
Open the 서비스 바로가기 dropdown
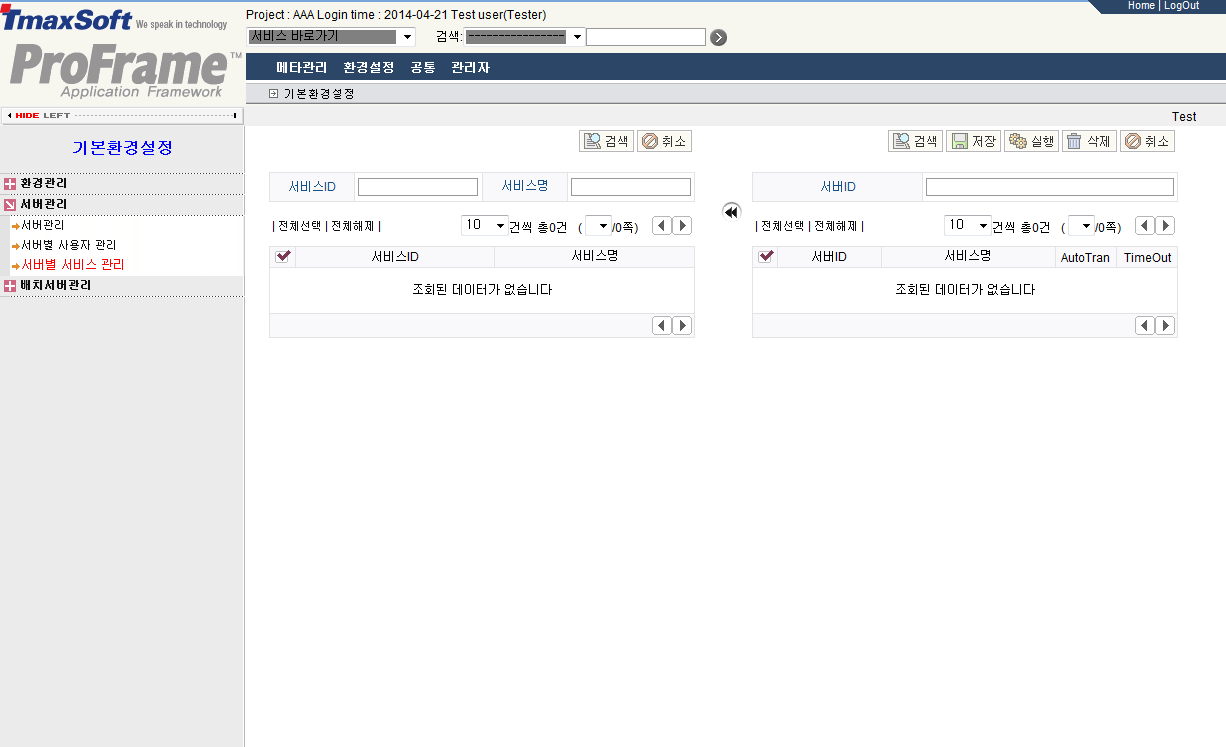pos(331,37)
